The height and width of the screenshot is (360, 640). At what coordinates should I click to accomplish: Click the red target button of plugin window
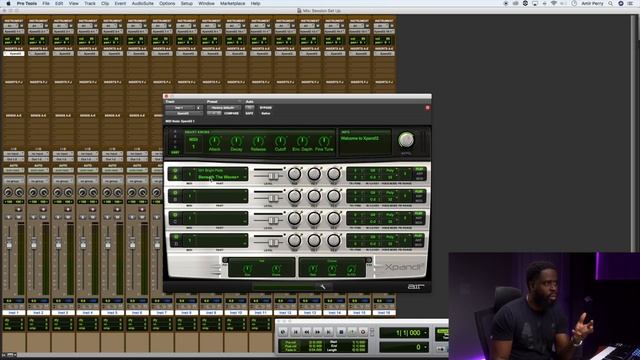click(x=427, y=108)
